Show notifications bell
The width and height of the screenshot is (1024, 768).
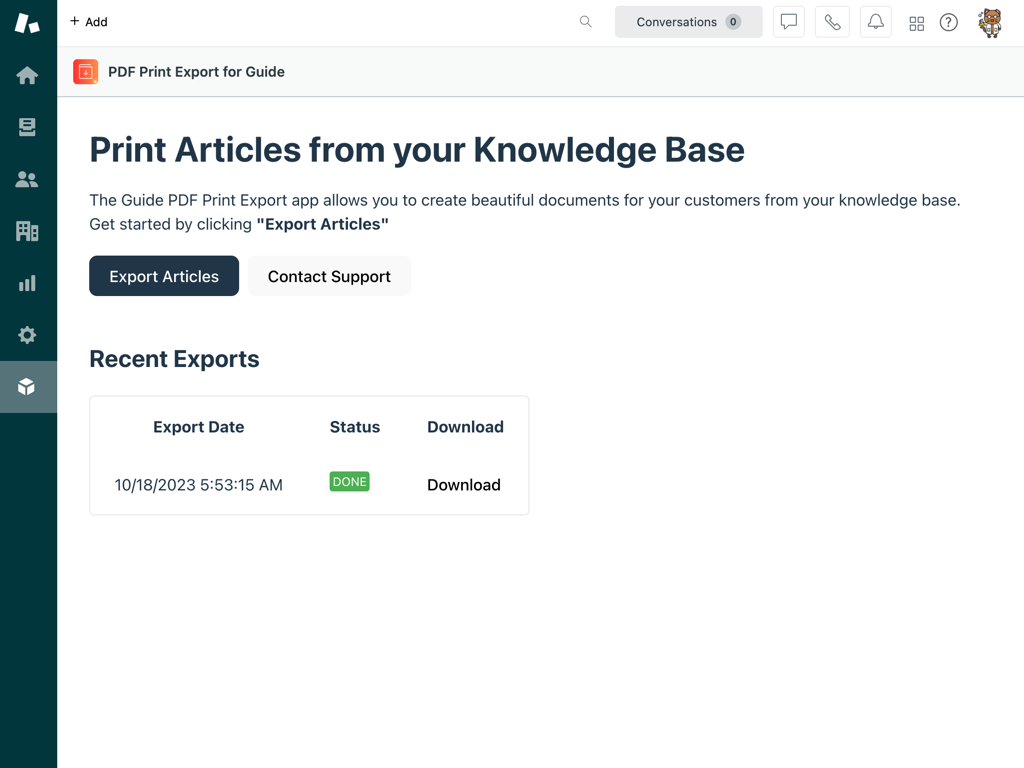[875, 22]
